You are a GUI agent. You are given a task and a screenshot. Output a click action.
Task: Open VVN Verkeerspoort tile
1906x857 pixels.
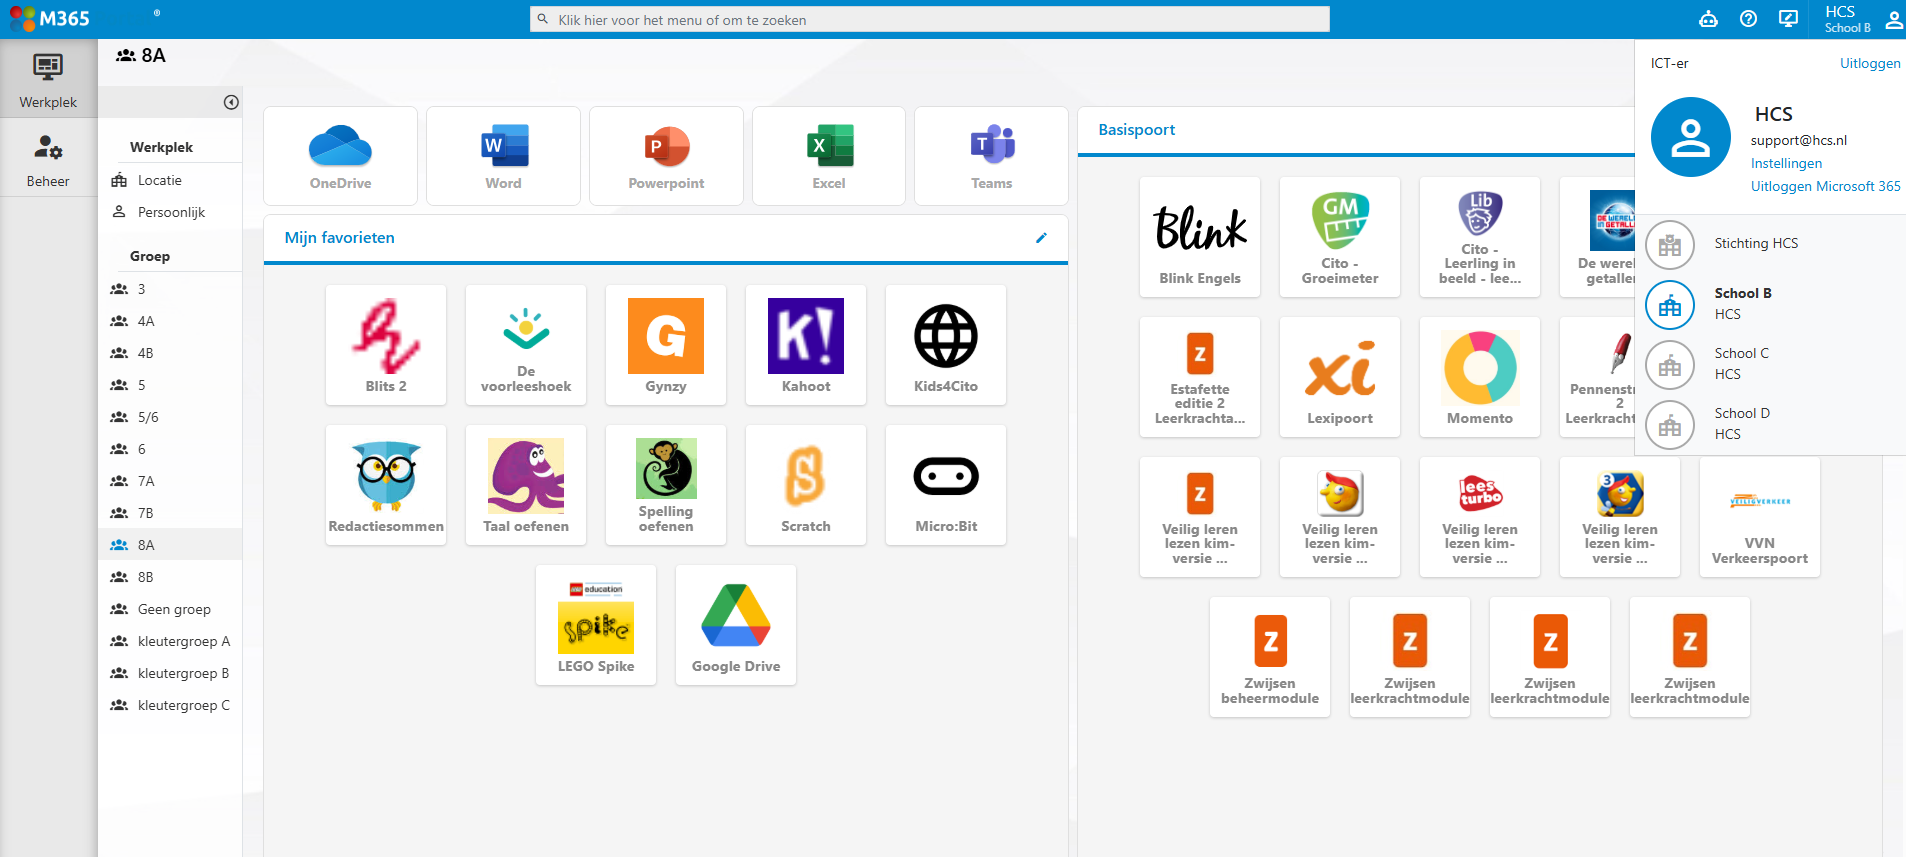[1760, 517]
